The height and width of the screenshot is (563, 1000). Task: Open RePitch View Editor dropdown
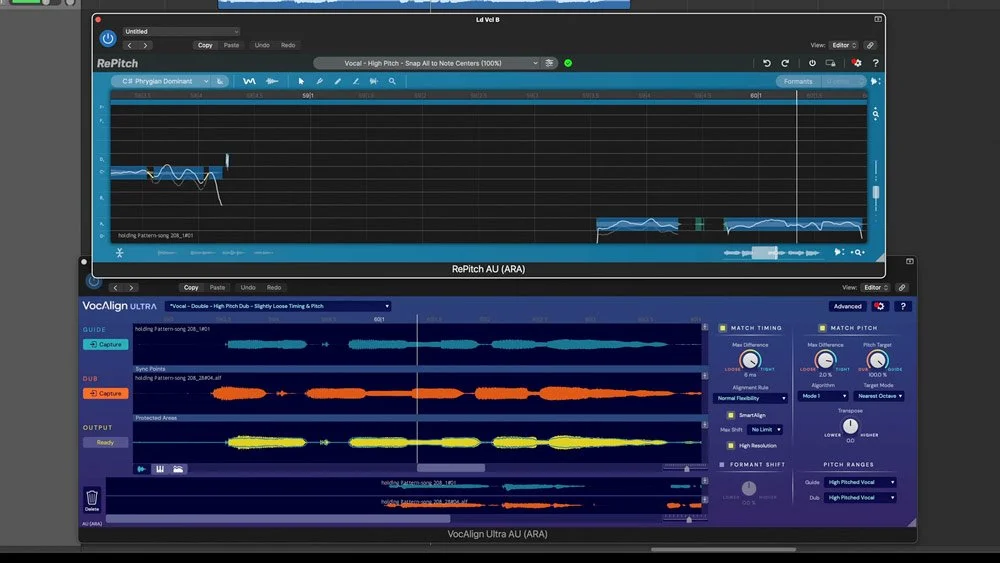pyautogui.click(x=844, y=45)
